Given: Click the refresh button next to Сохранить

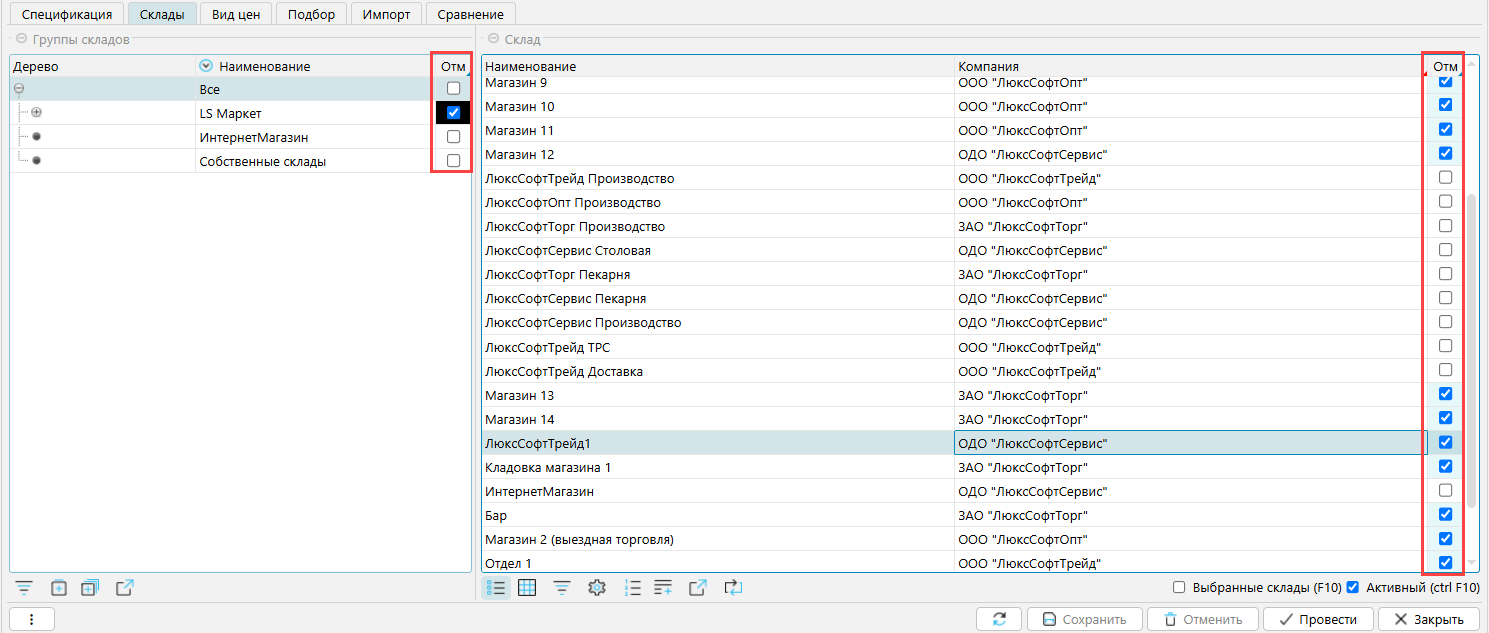Looking at the screenshot, I should pos(999,619).
